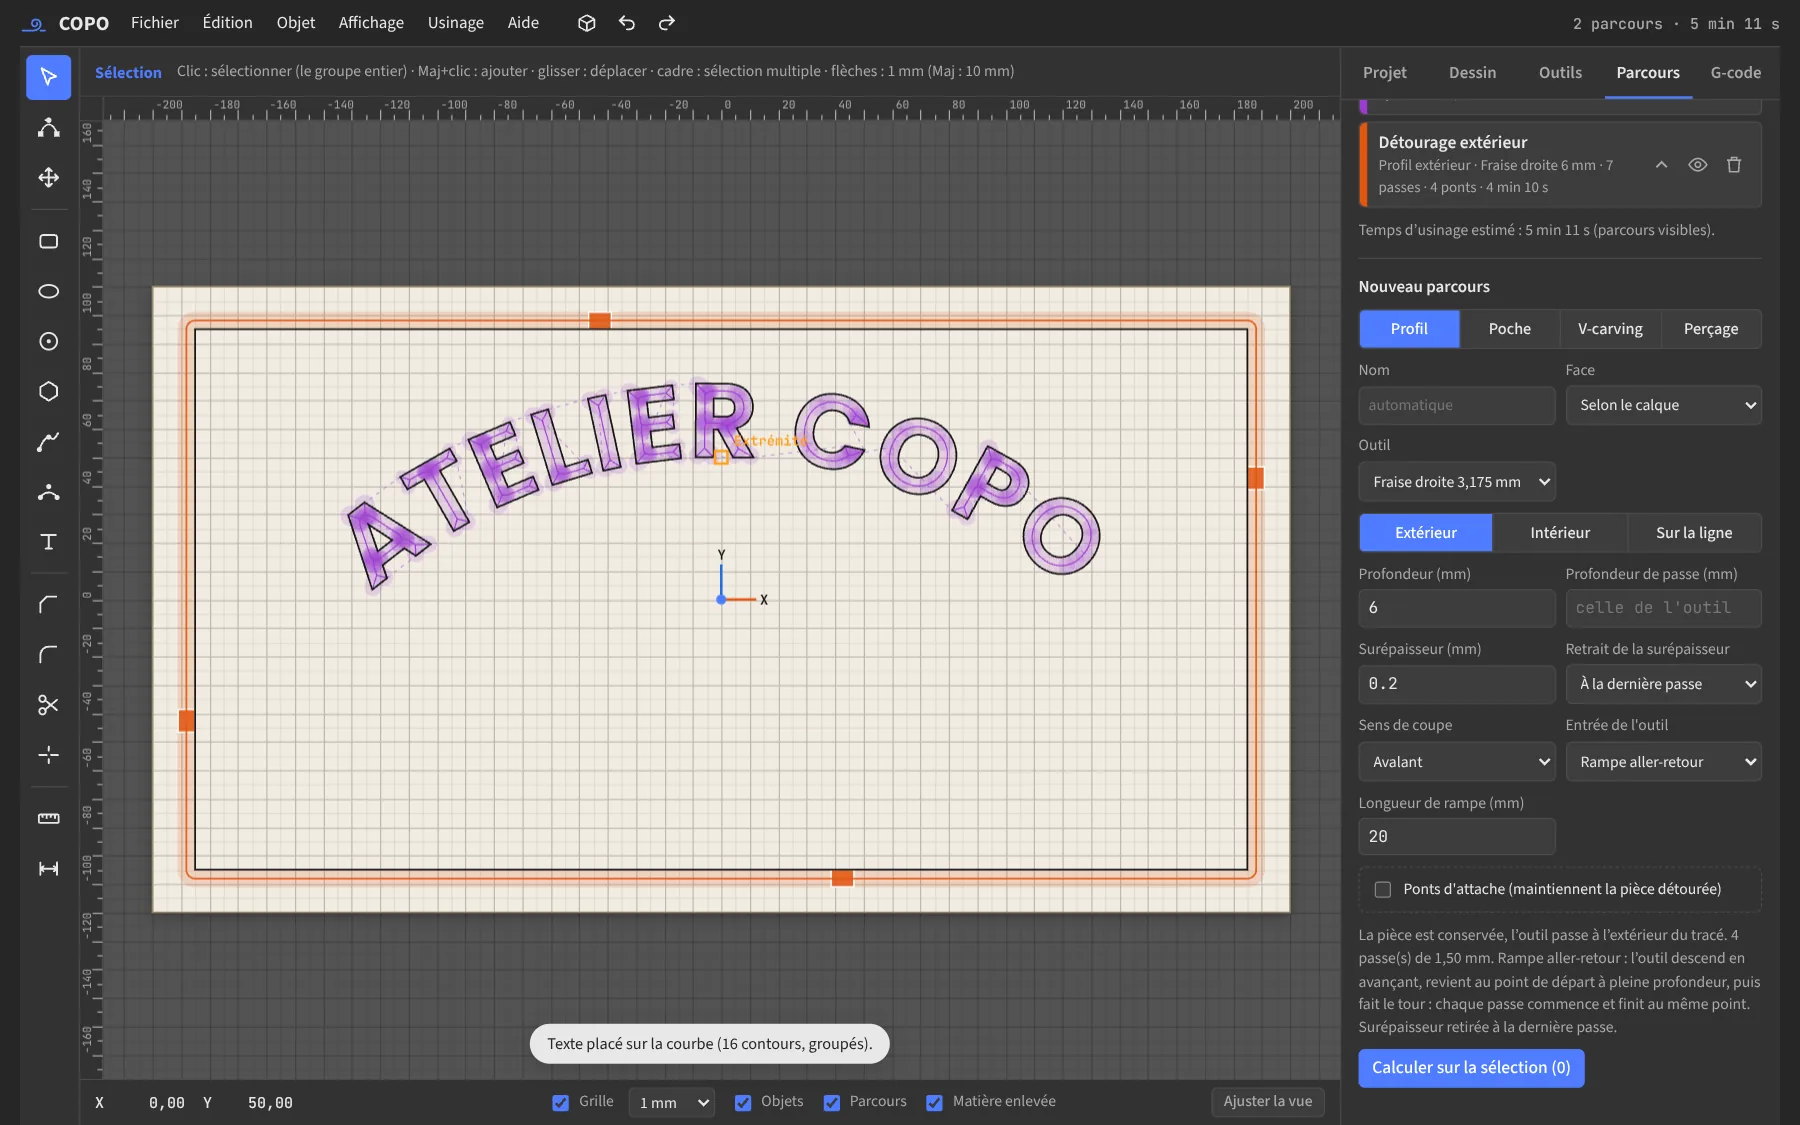Image resolution: width=1800 pixels, height=1125 pixels.
Task: Open Retrait de la surépaisseur dropdown
Action: (x=1663, y=684)
